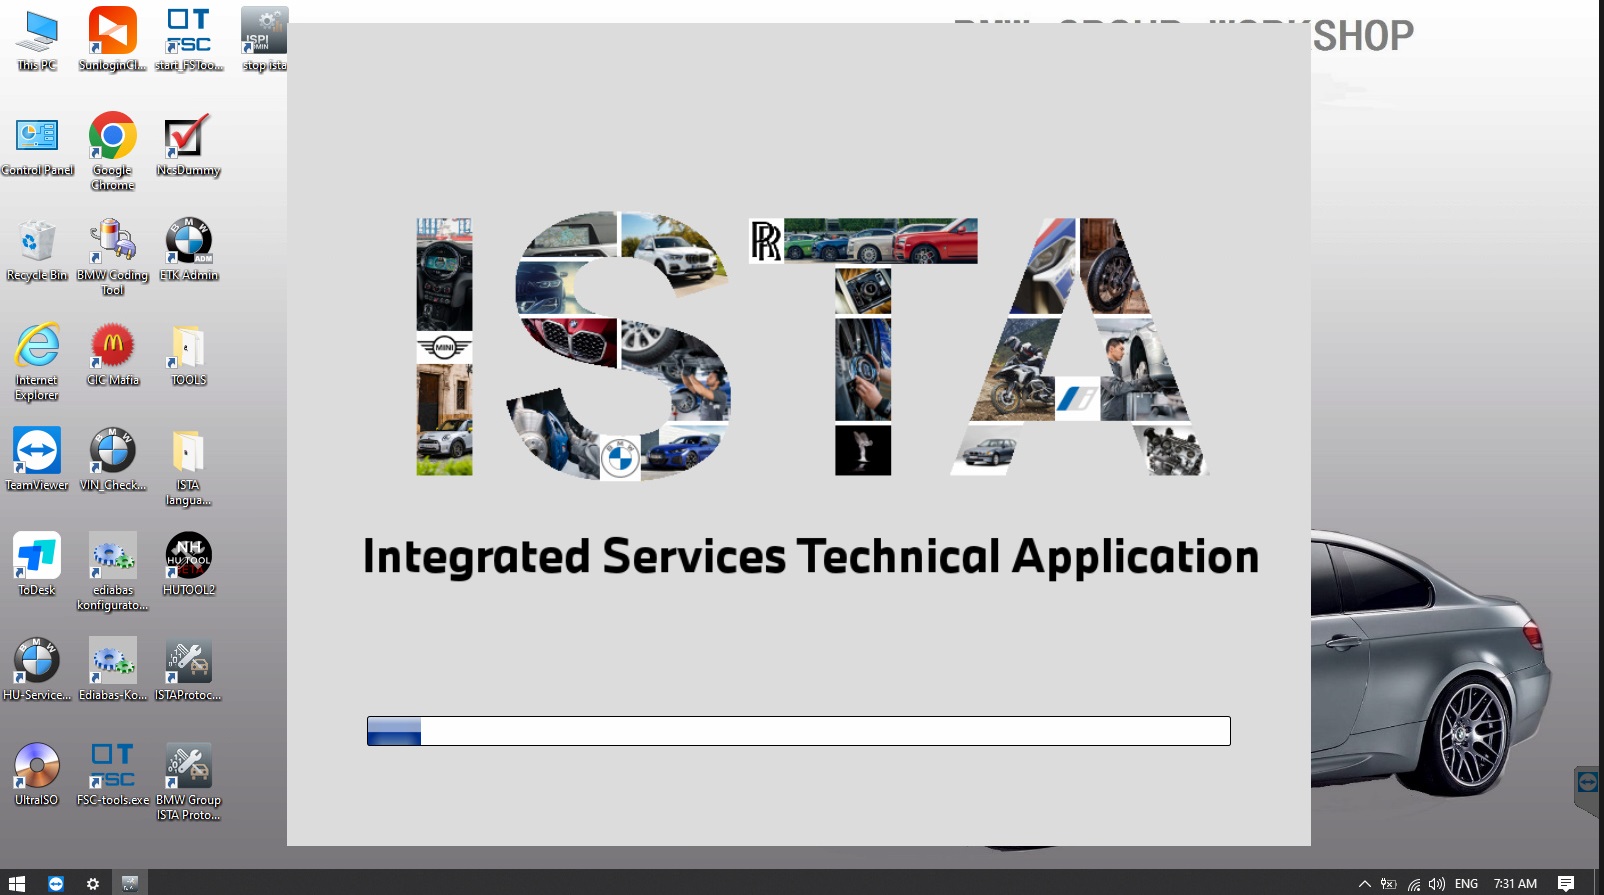Open the Windows Start menu
Screen dimensions: 1604x895
tap(16, 883)
